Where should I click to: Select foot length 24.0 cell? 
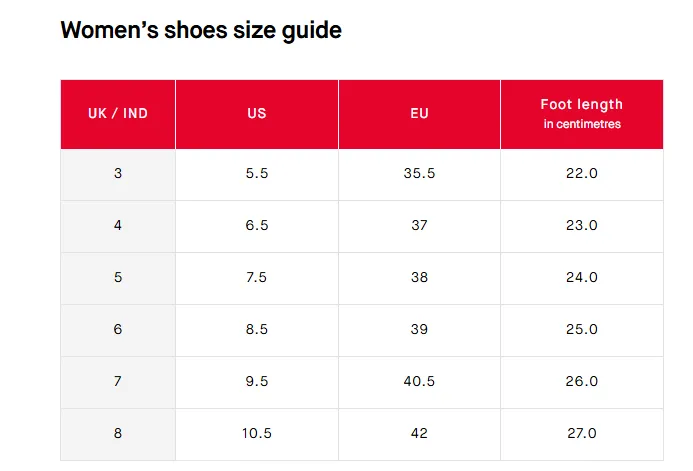[x=582, y=279]
